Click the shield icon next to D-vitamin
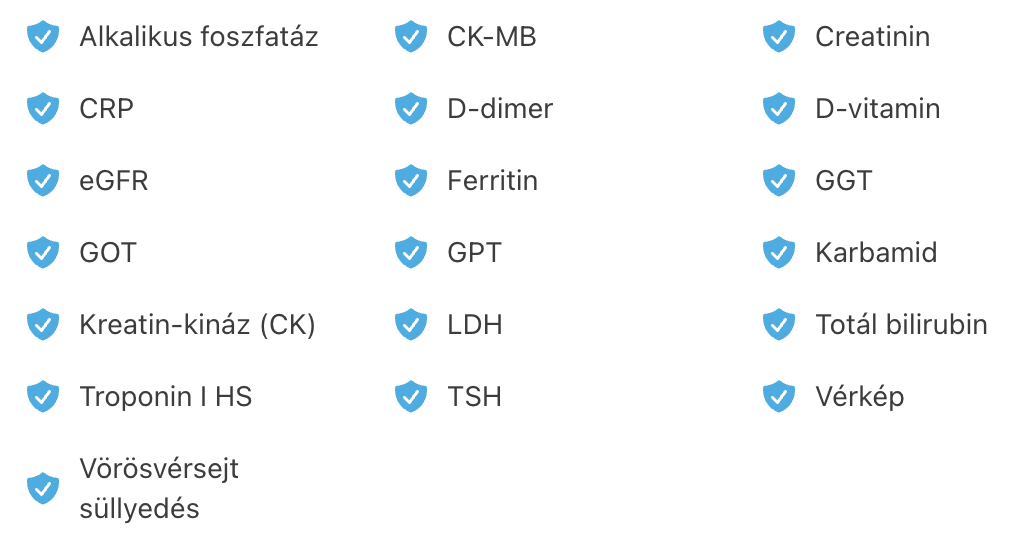Viewport: 1014px width, 544px height. click(779, 108)
